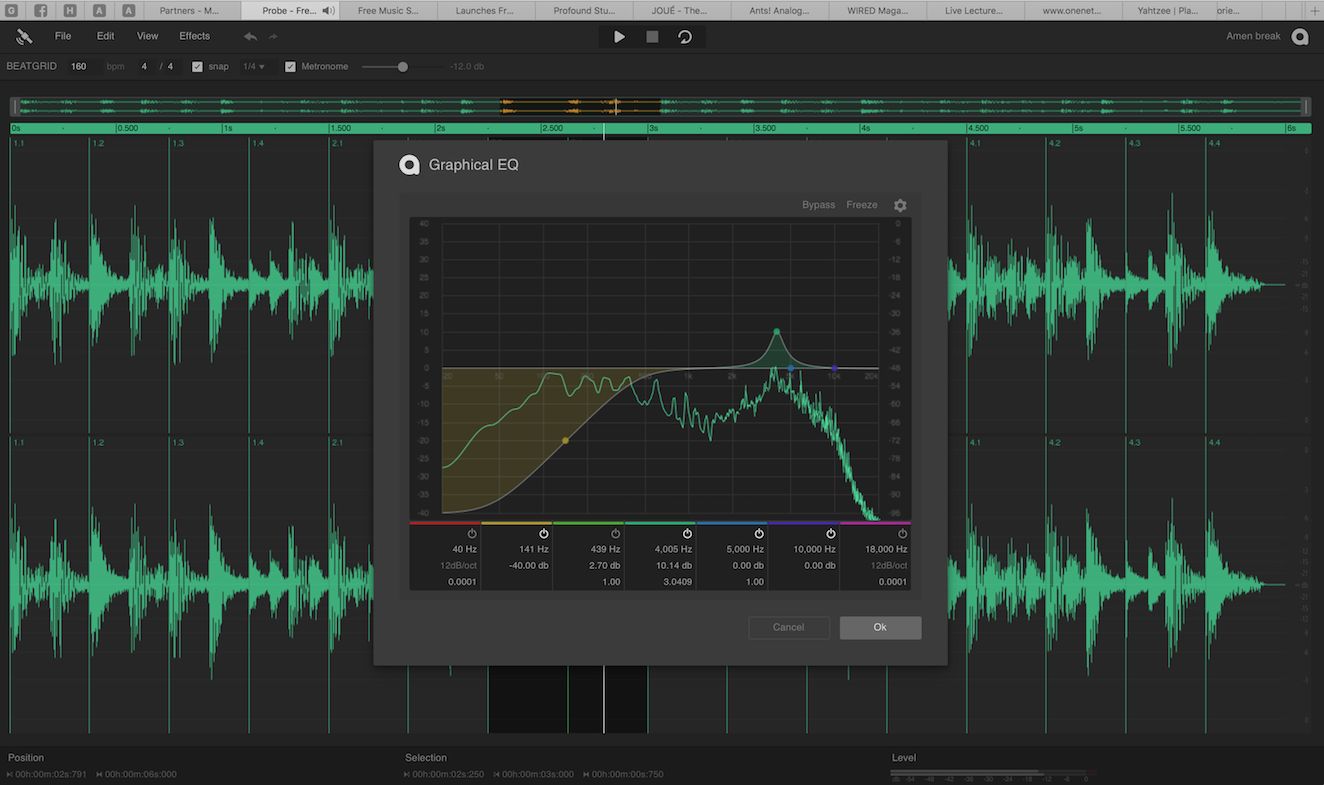
Task: Power off the 4,005 Hz EQ band
Action: pyautogui.click(x=687, y=533)
